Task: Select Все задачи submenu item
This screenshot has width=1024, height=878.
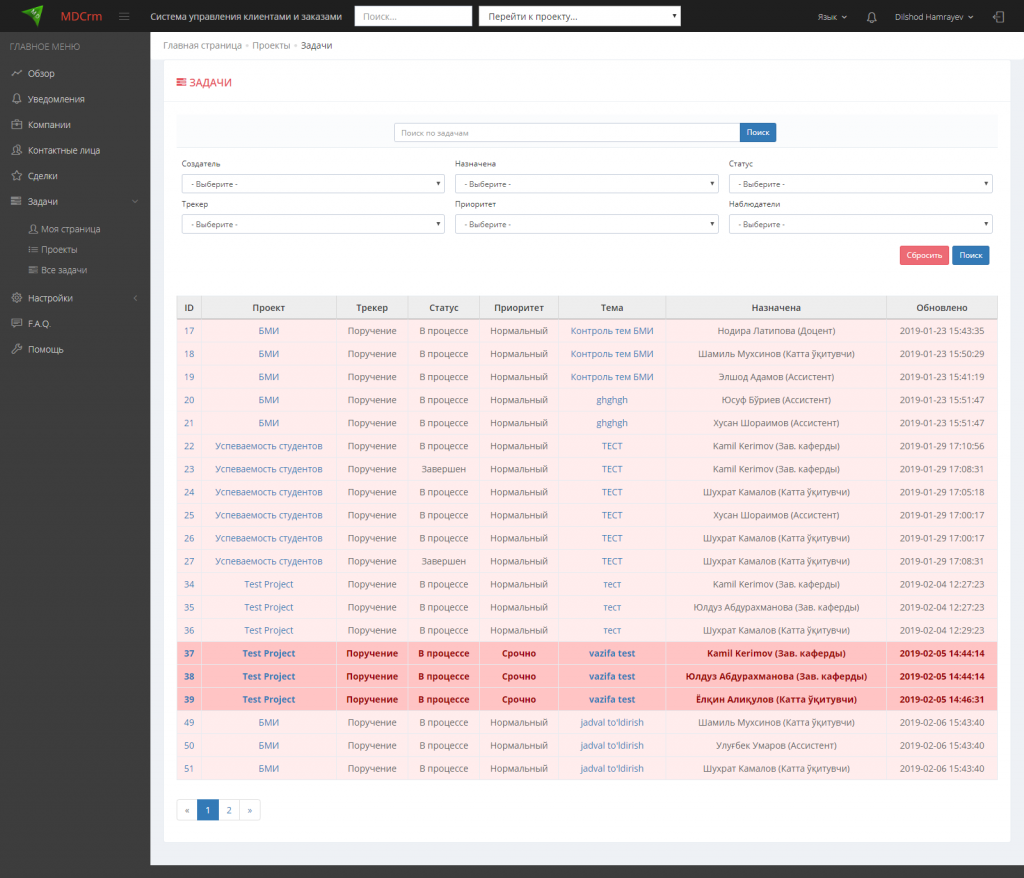Action: pos(64,270)
